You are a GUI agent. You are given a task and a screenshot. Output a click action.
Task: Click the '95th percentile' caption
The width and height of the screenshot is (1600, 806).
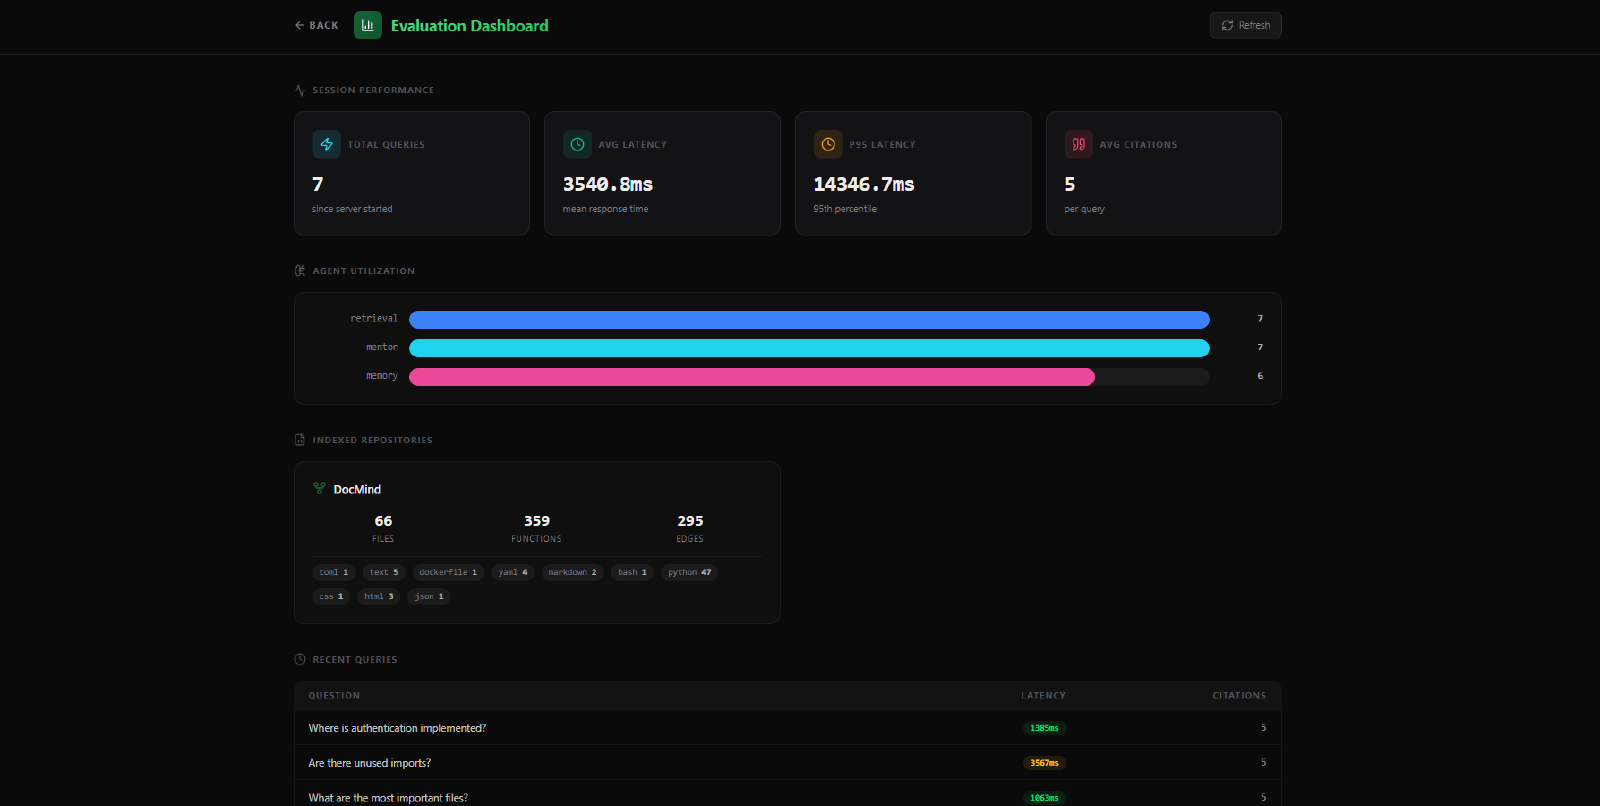coord(845,209)
